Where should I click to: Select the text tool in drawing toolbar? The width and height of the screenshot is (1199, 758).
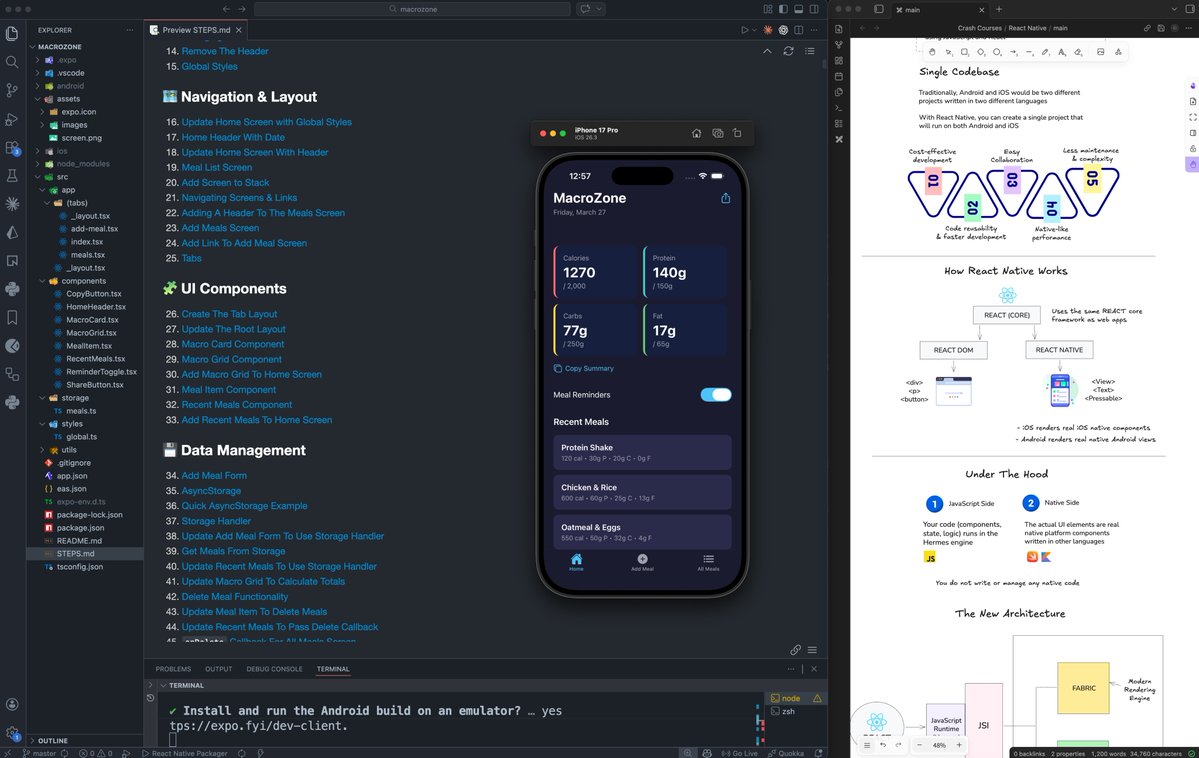[x=1061, y=52]
